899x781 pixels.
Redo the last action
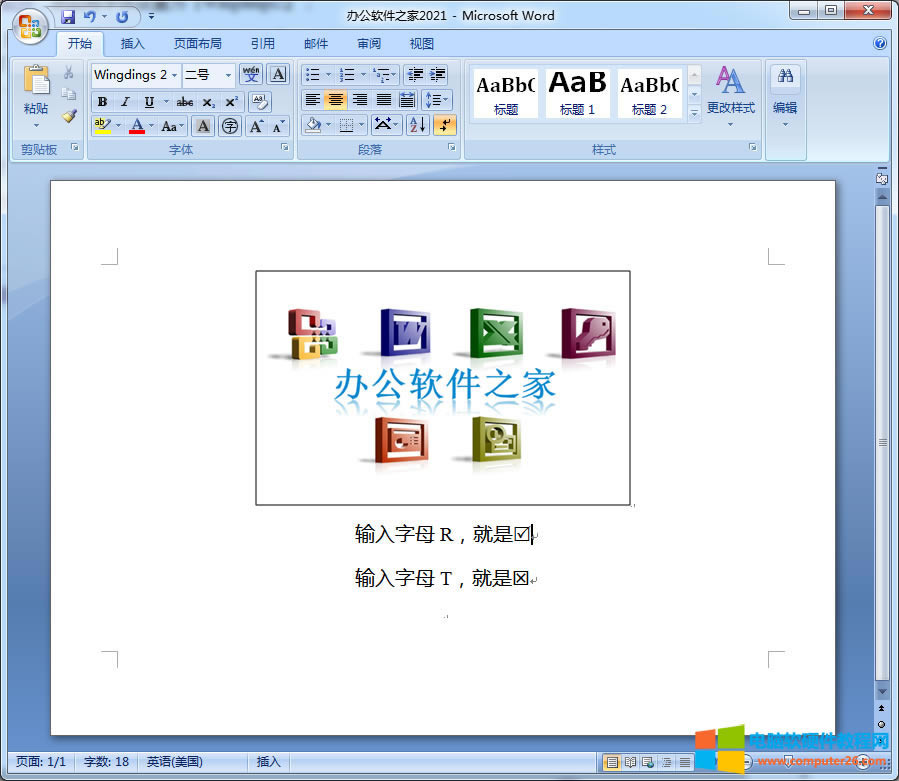122,17
